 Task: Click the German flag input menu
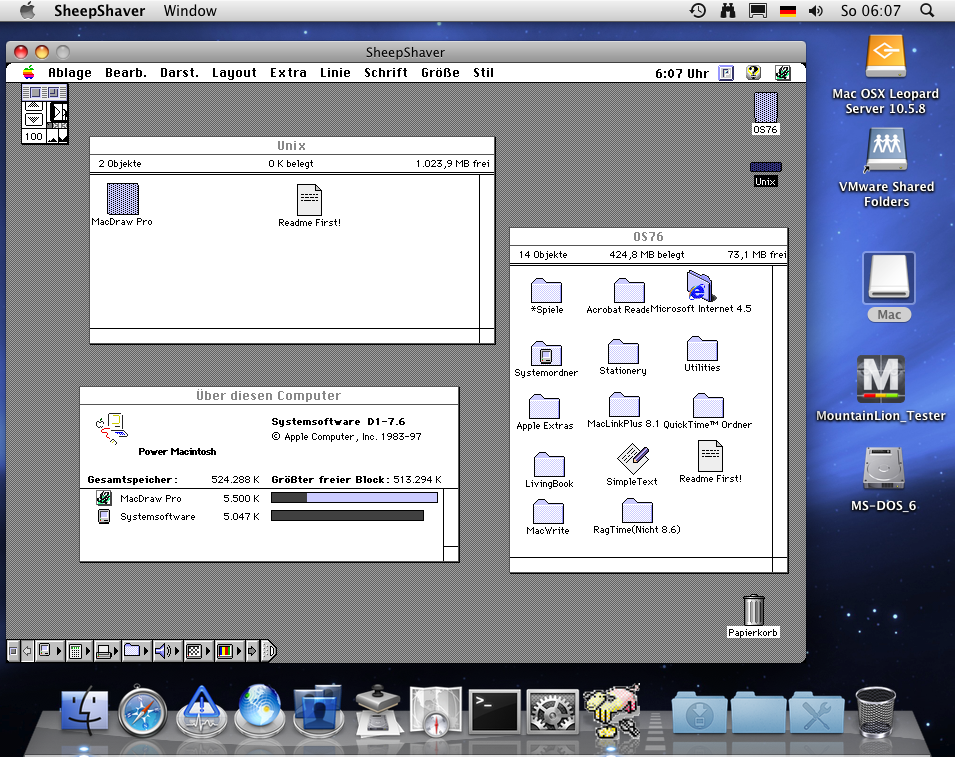[788, 10]
